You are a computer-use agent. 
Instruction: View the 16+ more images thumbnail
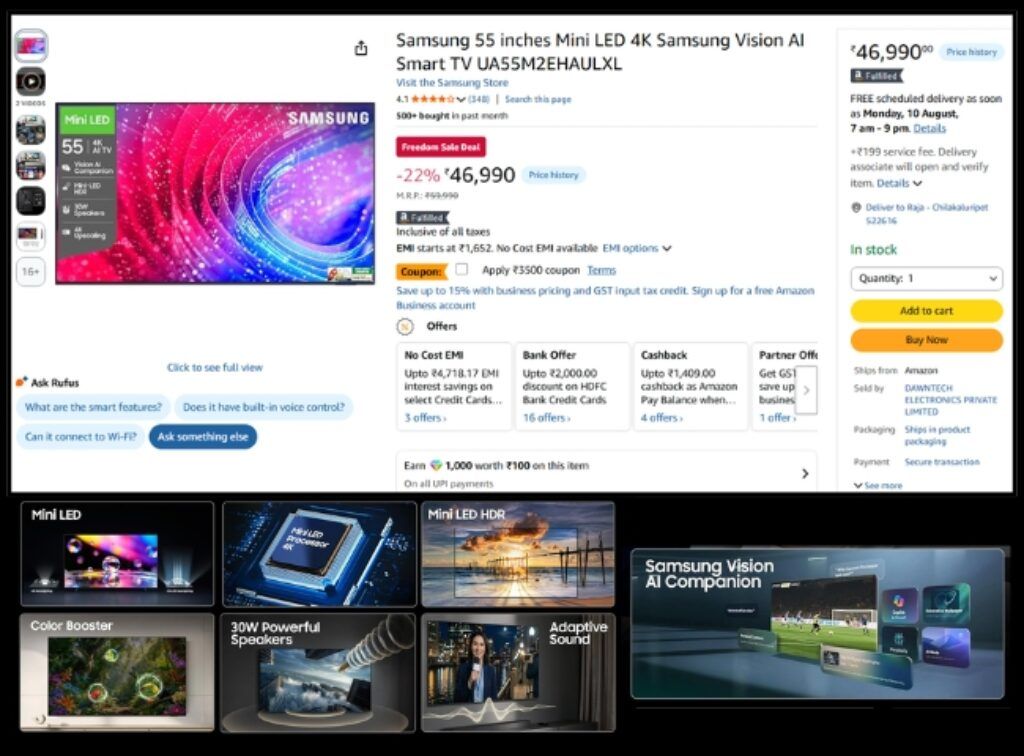point(31,271)
